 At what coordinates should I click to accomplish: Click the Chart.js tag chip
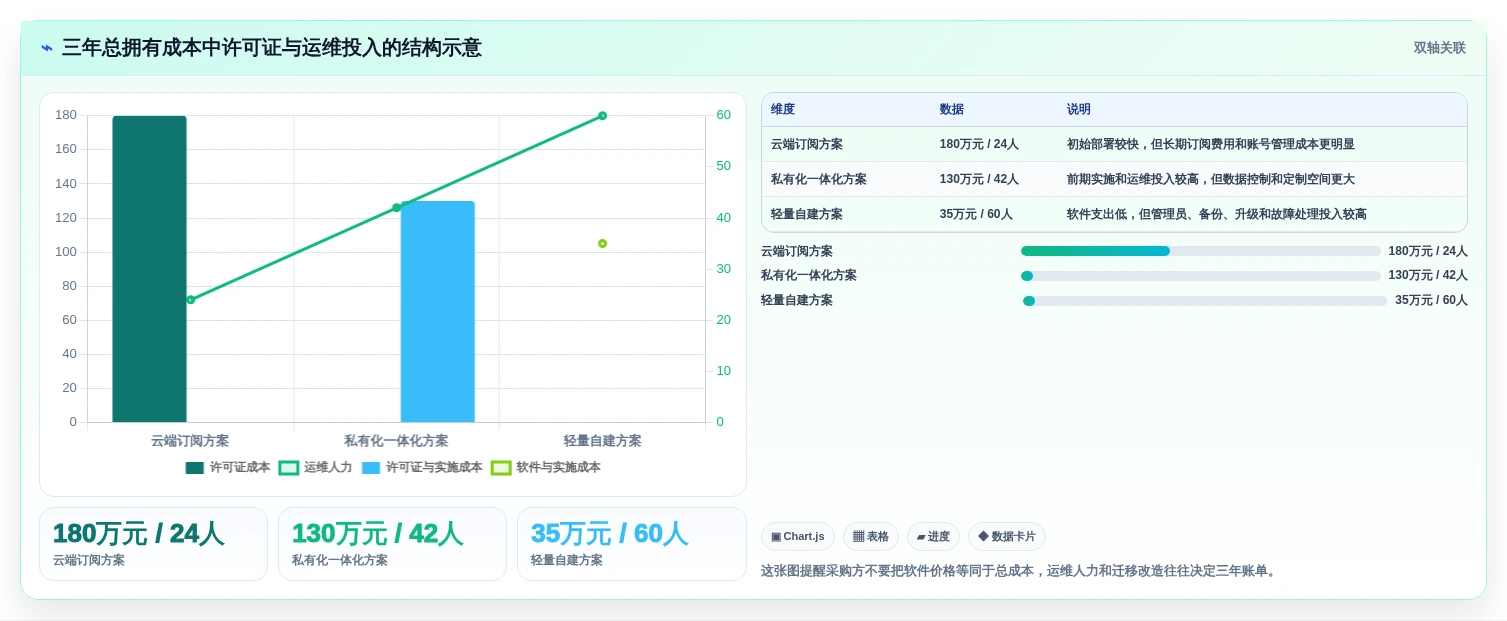pyautogui.click(x=798, y=537)
